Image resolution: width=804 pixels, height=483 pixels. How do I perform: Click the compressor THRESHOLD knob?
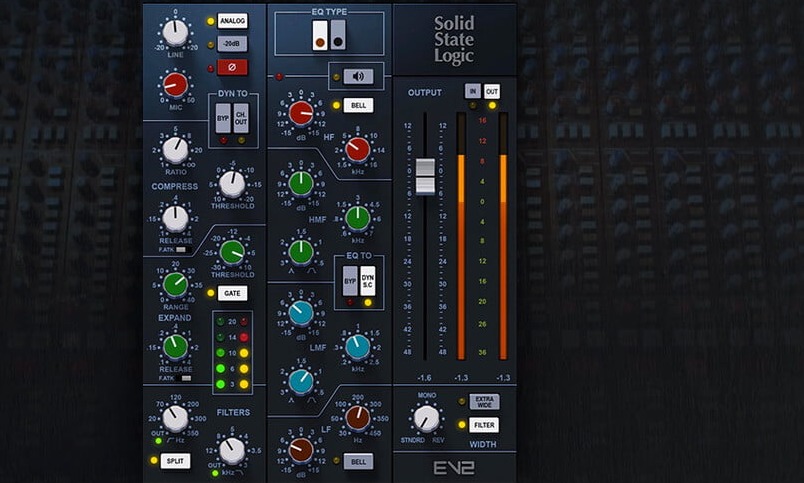(232, 185)
